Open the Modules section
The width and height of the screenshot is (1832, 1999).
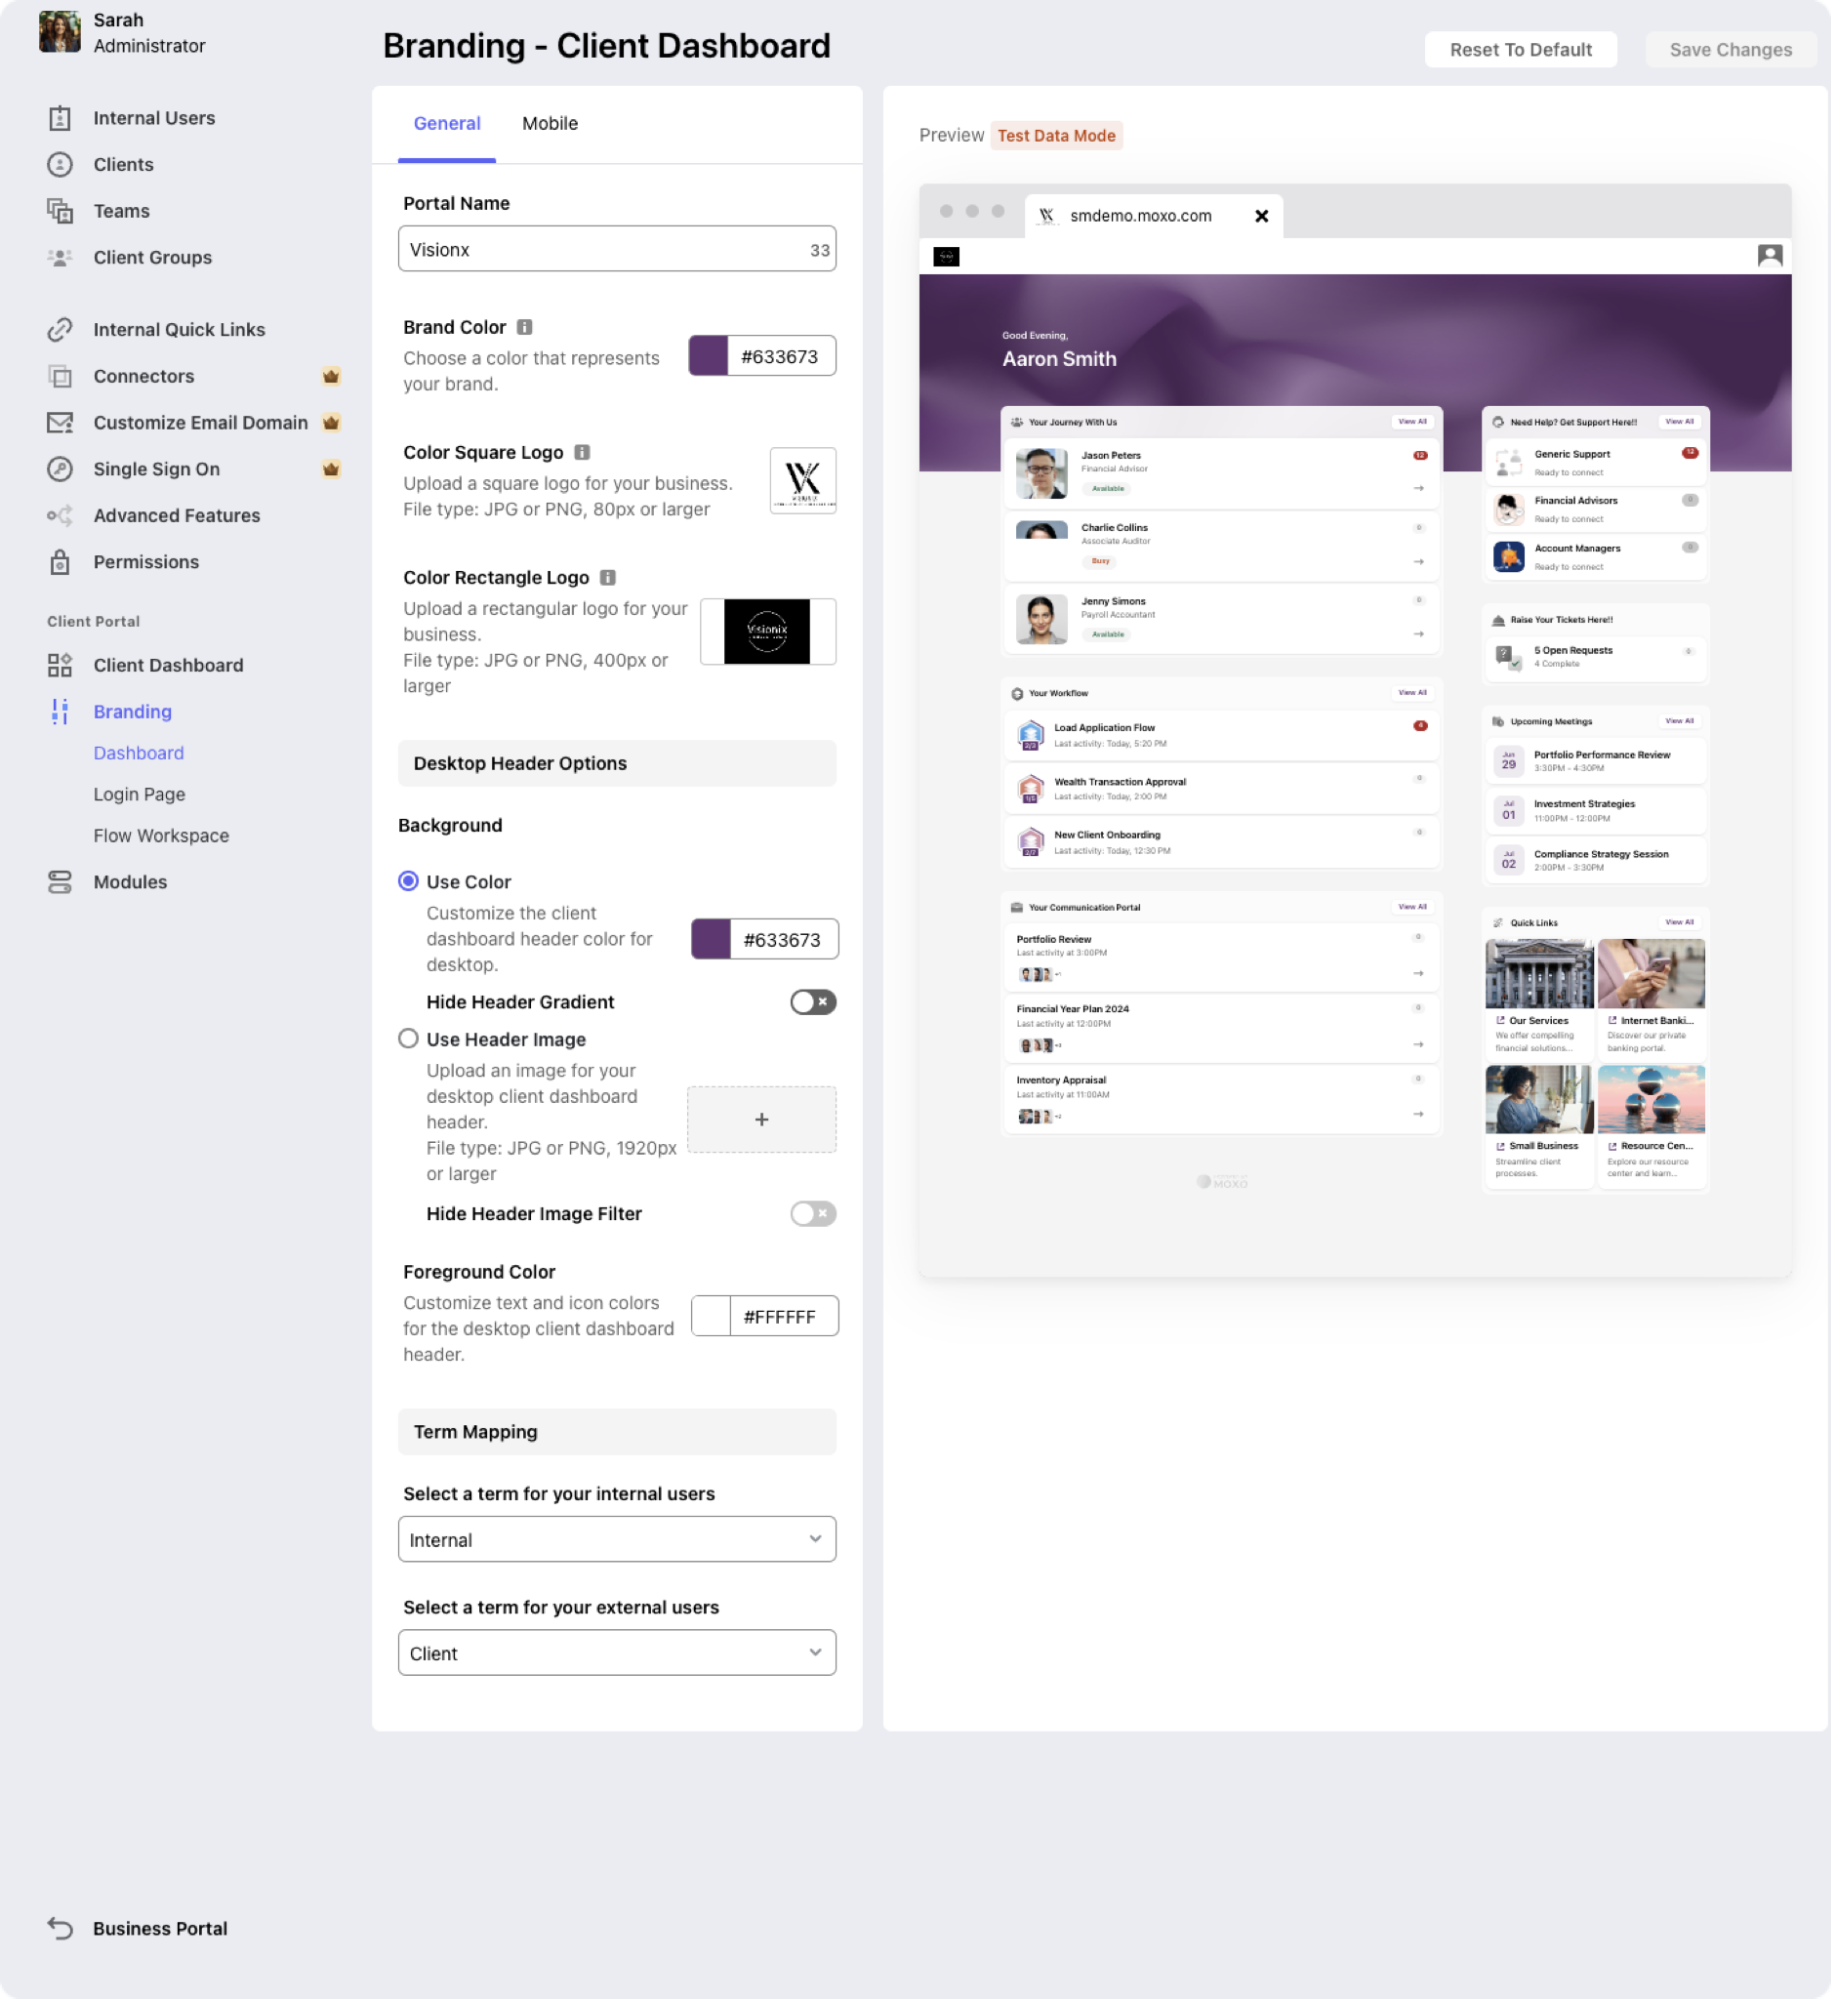(x=129, y=881)
